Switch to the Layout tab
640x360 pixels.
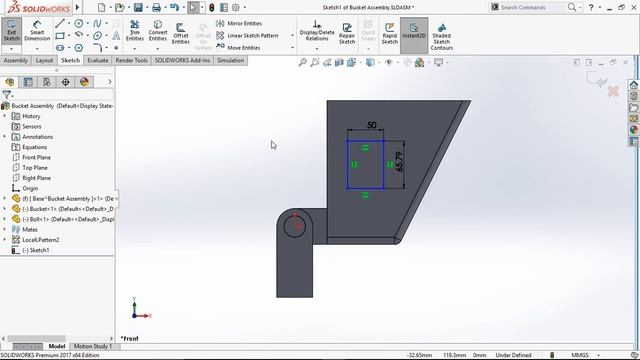point(44,60)
